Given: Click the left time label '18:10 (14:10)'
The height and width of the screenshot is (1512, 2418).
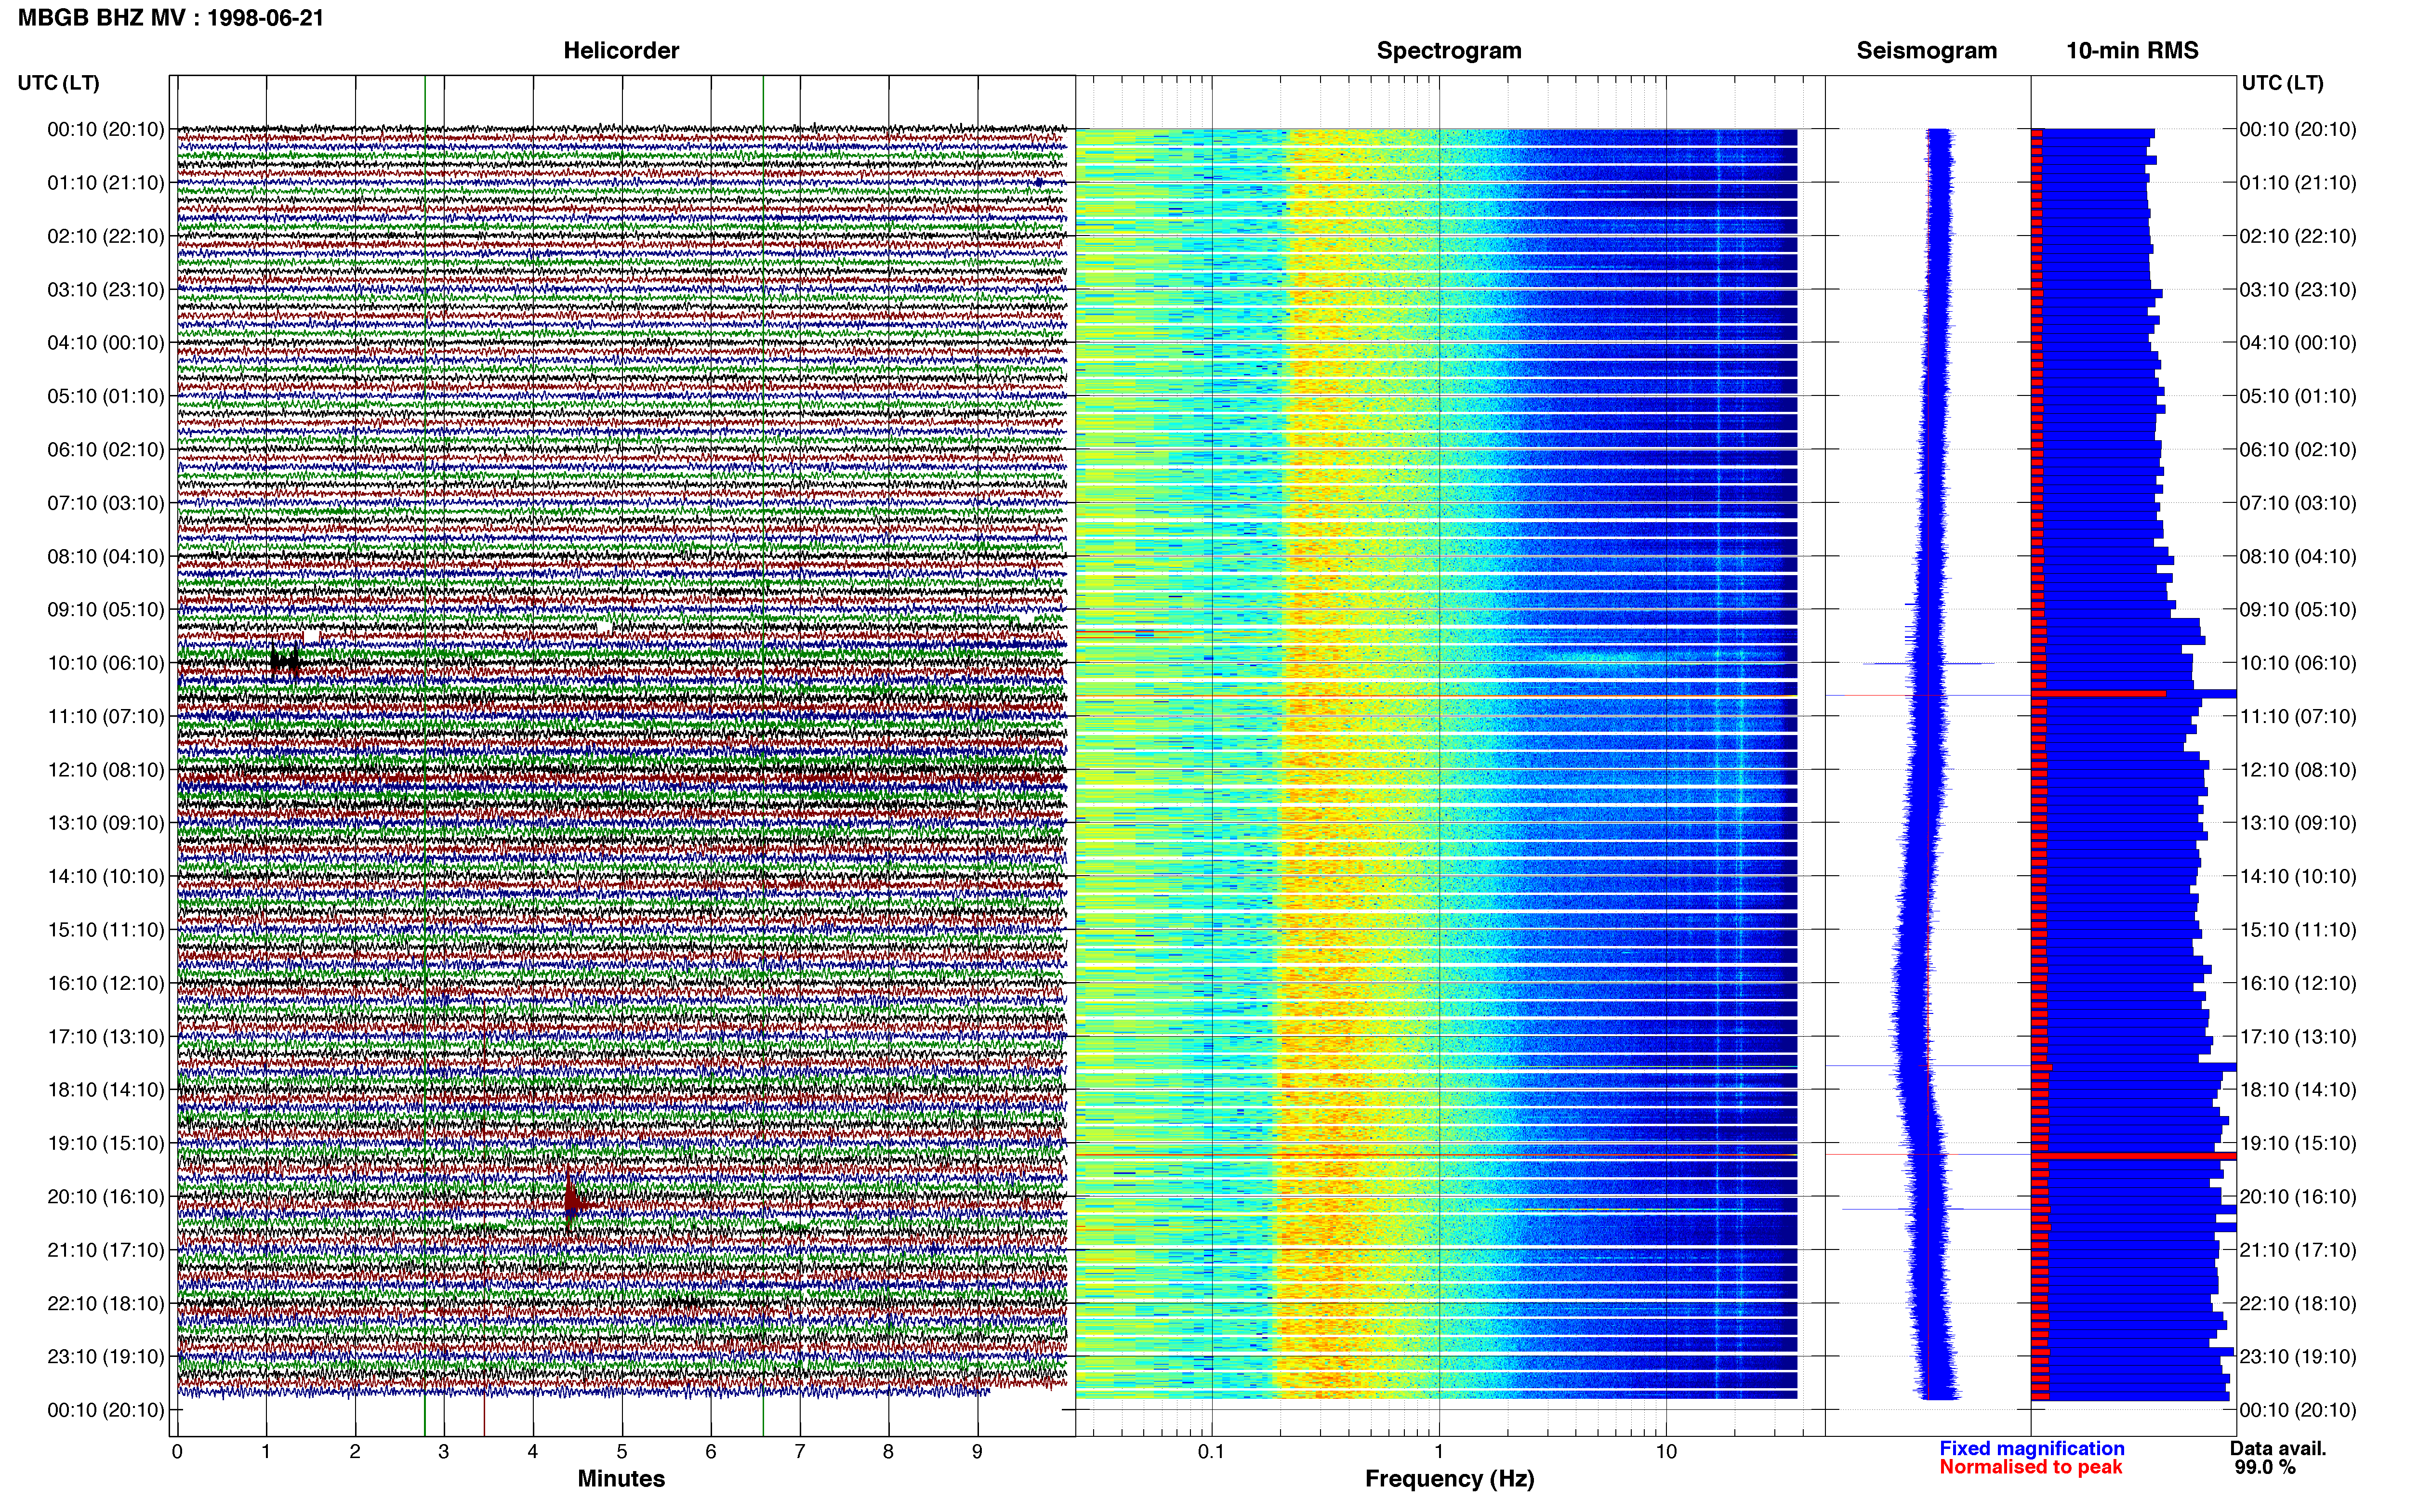Looking at the screenshot, I should 106,1090.
